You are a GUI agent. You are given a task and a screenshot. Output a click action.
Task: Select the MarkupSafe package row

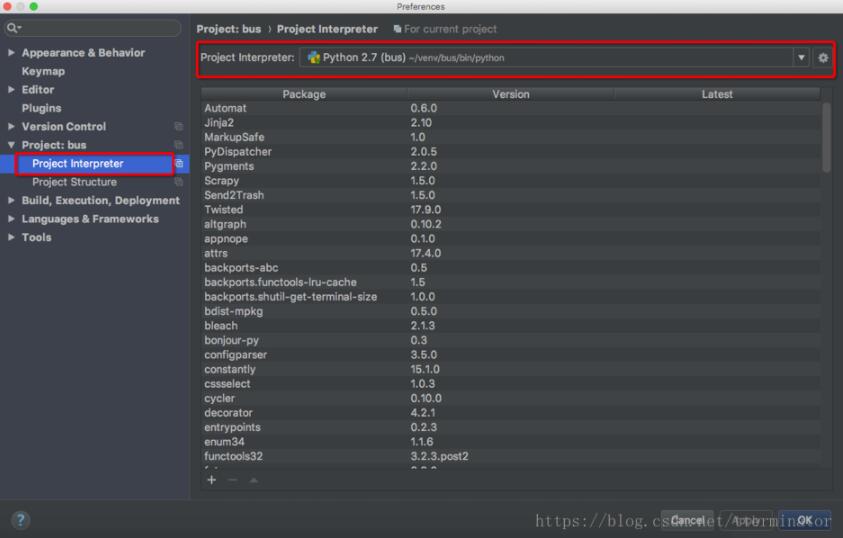tap(511, 137)
